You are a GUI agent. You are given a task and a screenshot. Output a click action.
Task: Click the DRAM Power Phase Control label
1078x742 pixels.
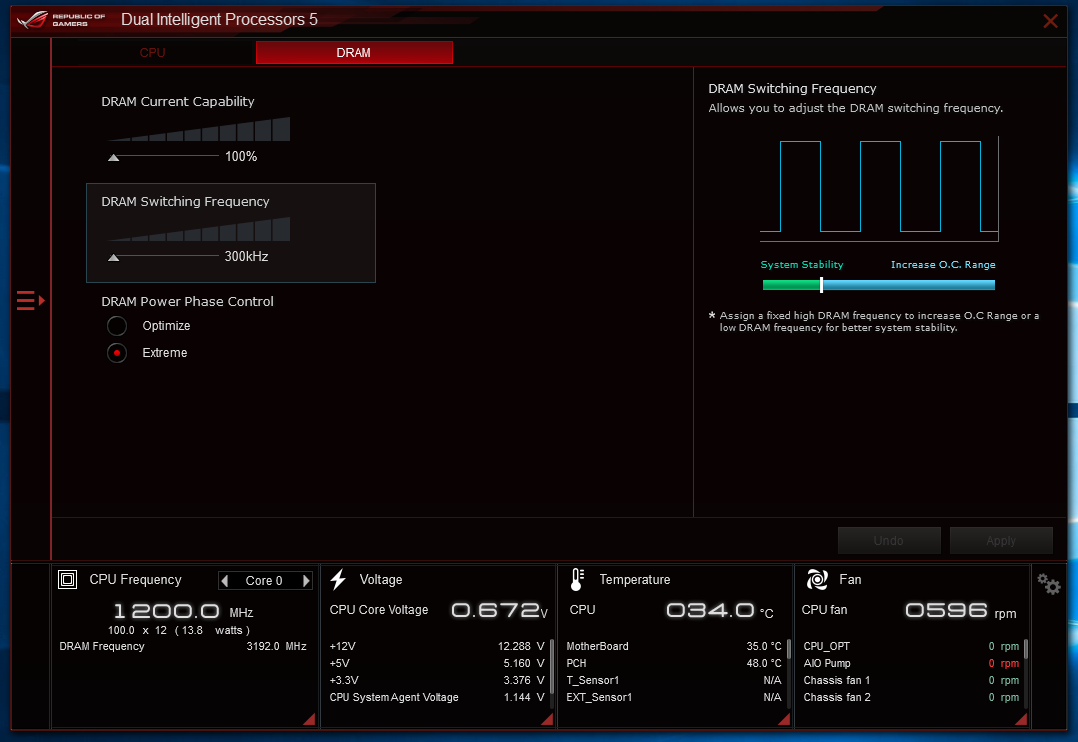(x=188, y=301)
